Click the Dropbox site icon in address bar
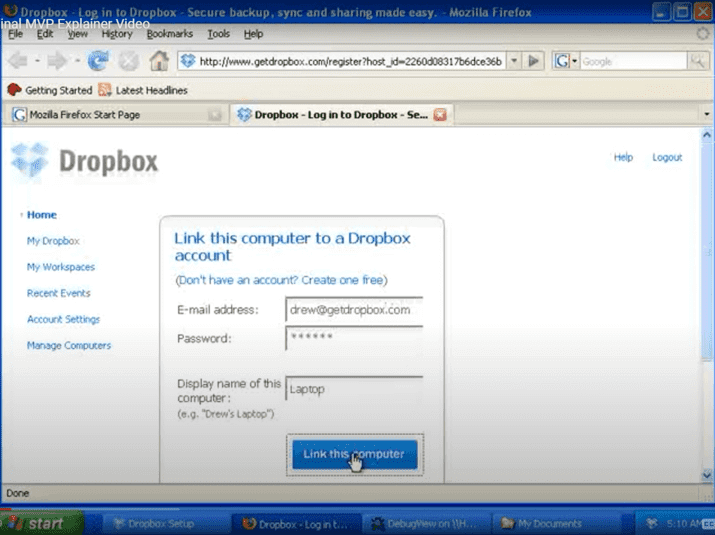 click(187, 61)
